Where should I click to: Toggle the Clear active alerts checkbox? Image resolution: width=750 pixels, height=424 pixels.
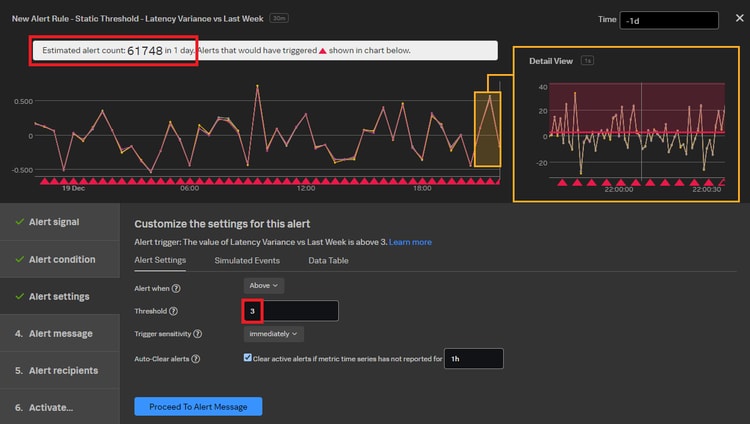[x=248, y=358]
